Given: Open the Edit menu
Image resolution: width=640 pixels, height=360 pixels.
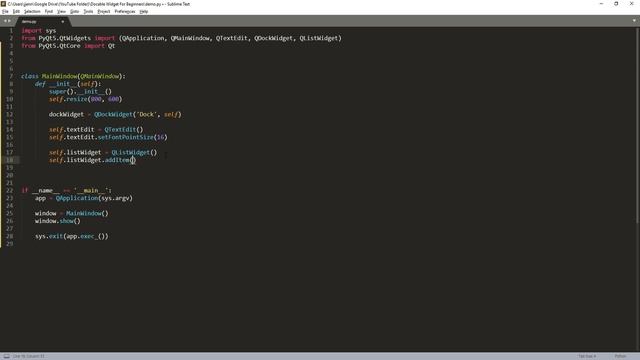Looking at the screenshot, I should click(16, 11).
